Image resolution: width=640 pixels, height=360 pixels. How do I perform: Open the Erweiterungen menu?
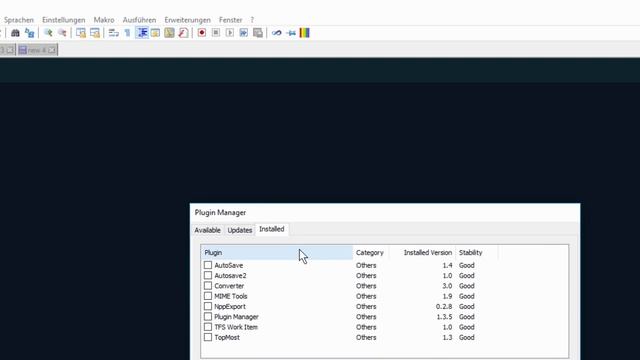pos(187,20)
